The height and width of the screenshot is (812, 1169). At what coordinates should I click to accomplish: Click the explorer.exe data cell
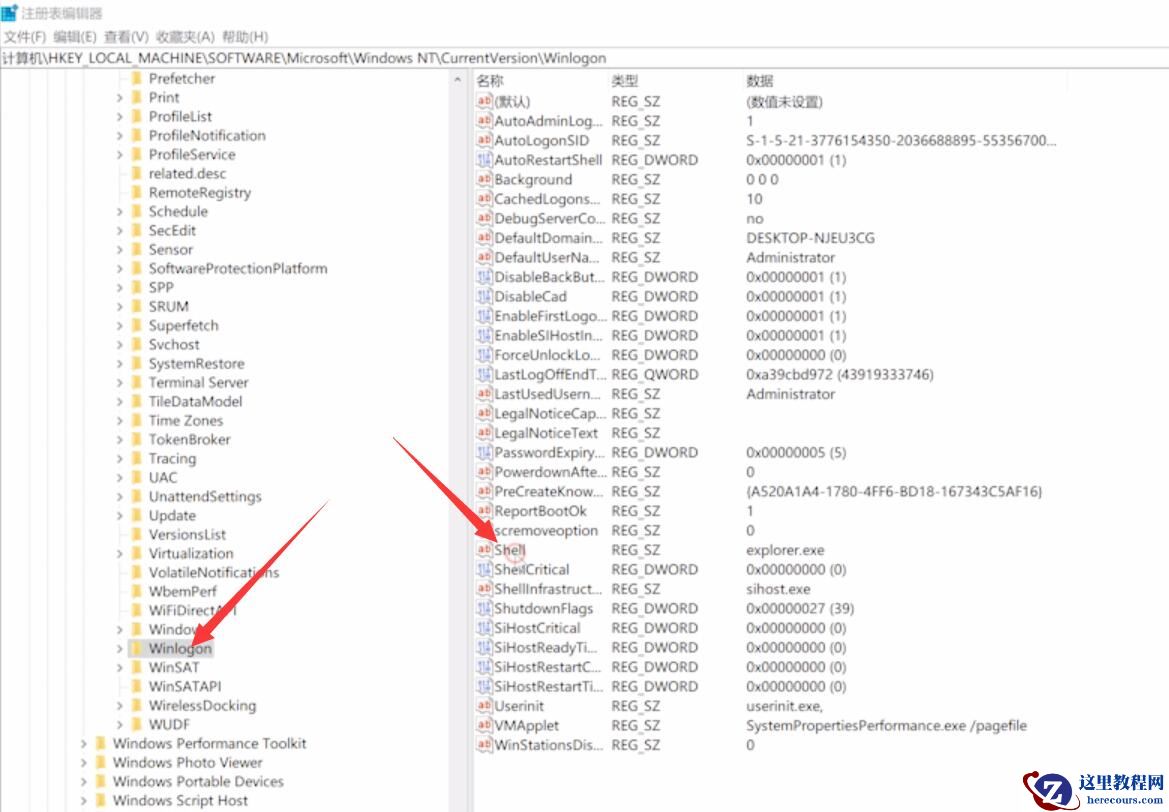tap(785, 550)
